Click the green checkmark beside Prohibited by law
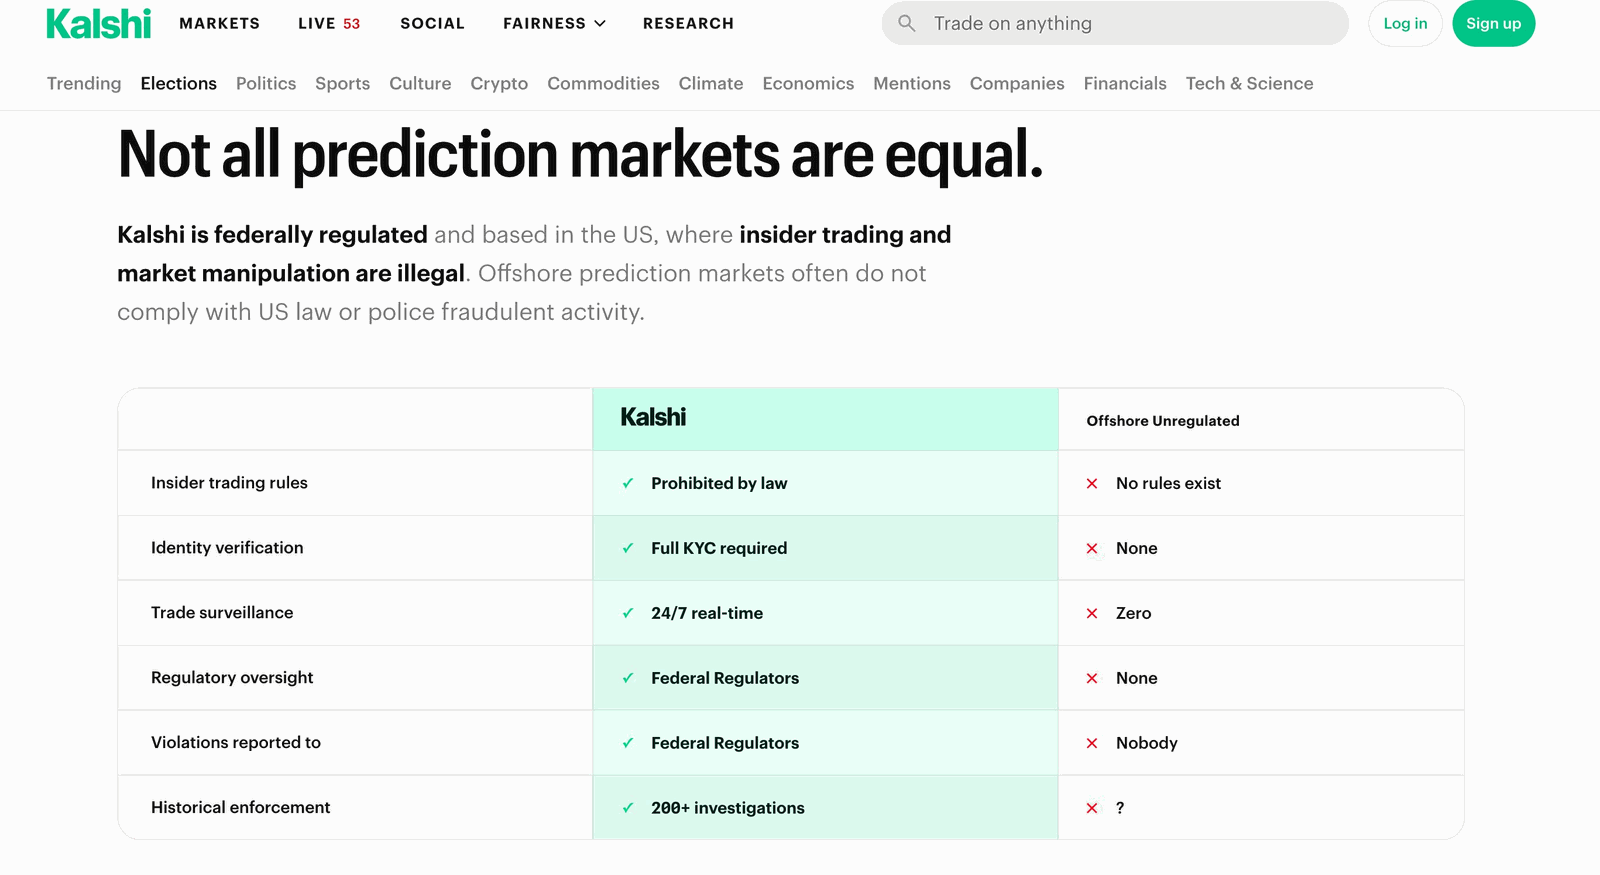Image resolution: width=1600 pixels, height=875 pixels. (x=627, y=482)
